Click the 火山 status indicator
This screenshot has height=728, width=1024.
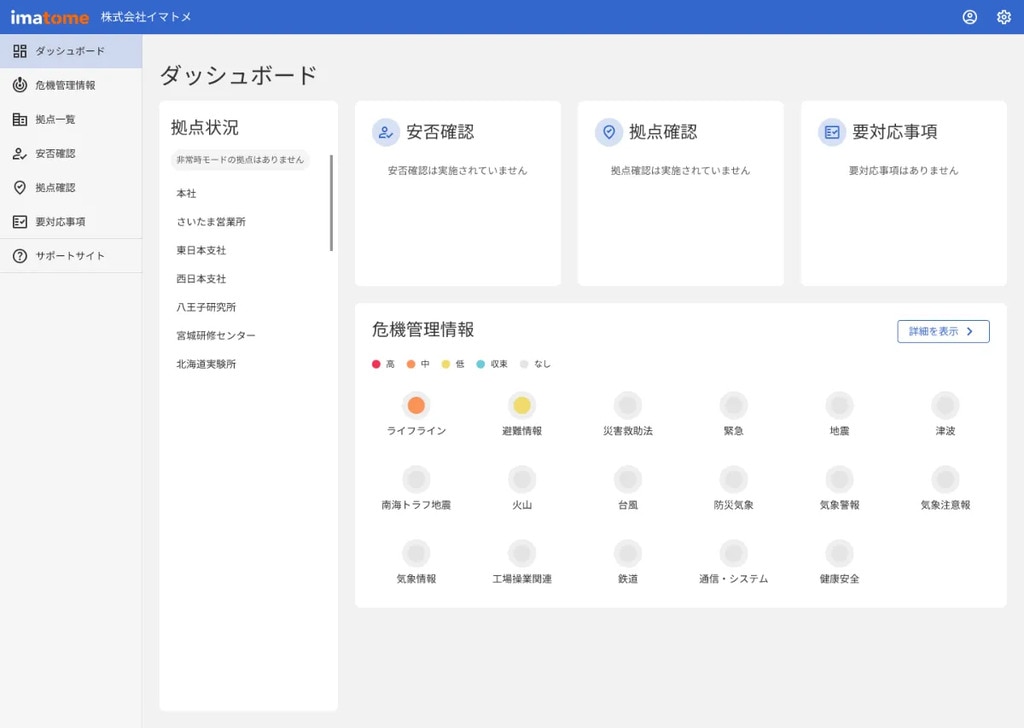click(x=522, y=479)
